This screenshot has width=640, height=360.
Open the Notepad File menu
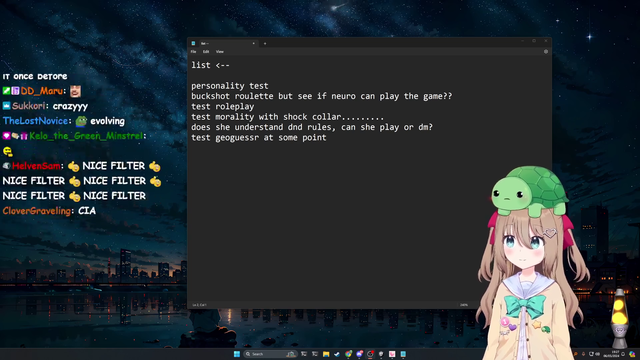pos(193,52)
